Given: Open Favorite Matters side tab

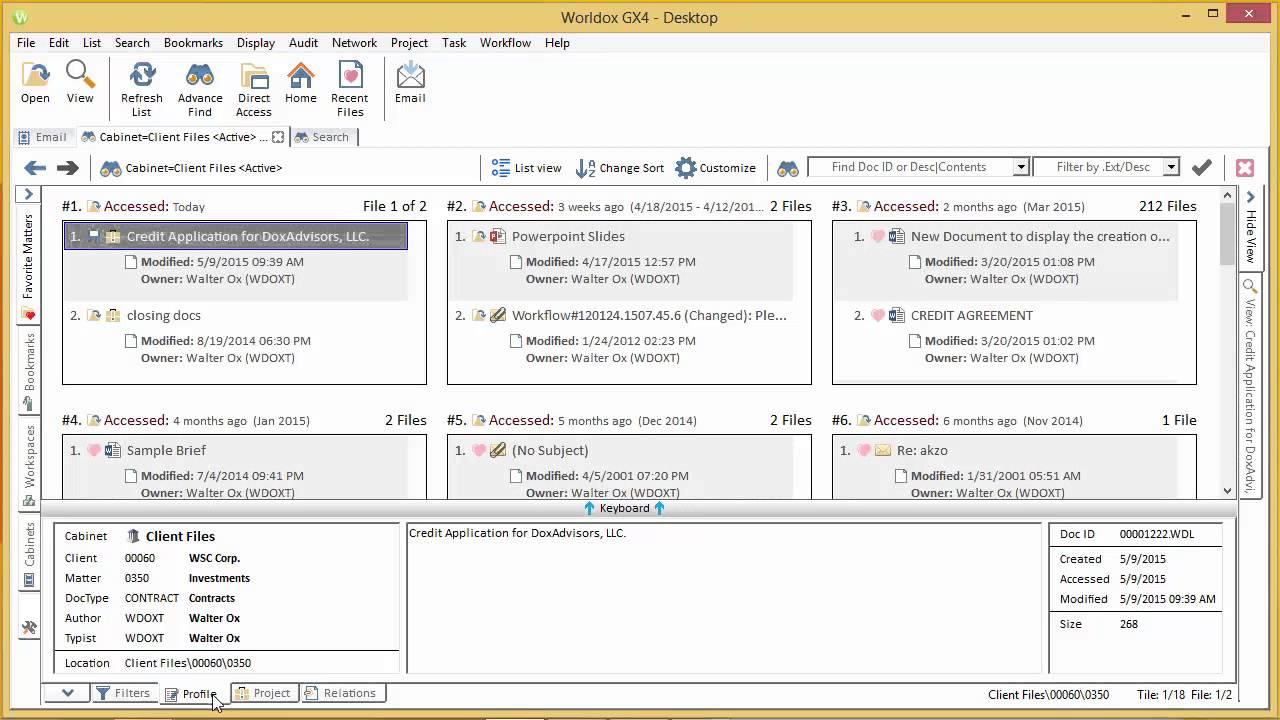Looking at the screenshot, I should click(x=28, y=264).
